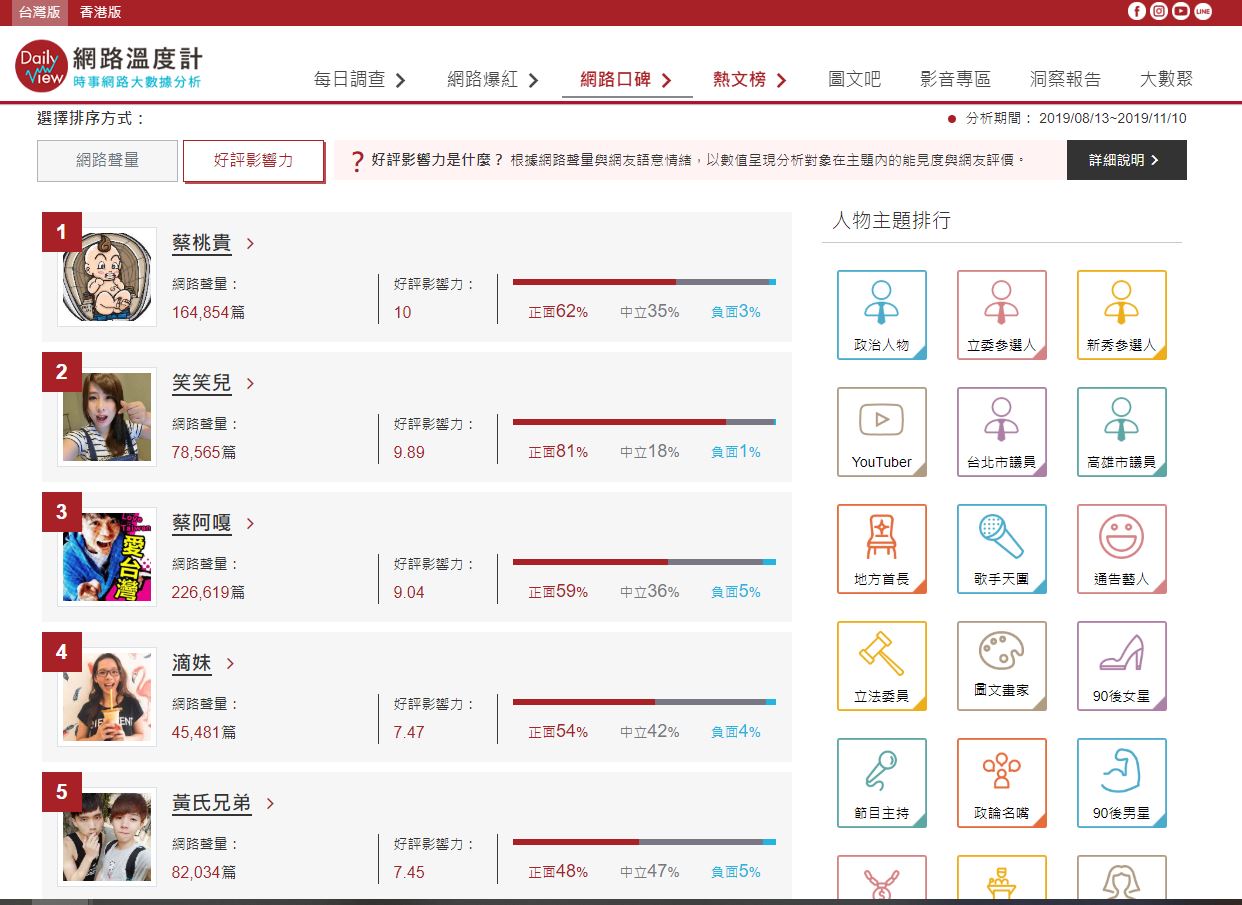
Task: Select the 政治人物 category icon
Action: (x=881, y=314)
